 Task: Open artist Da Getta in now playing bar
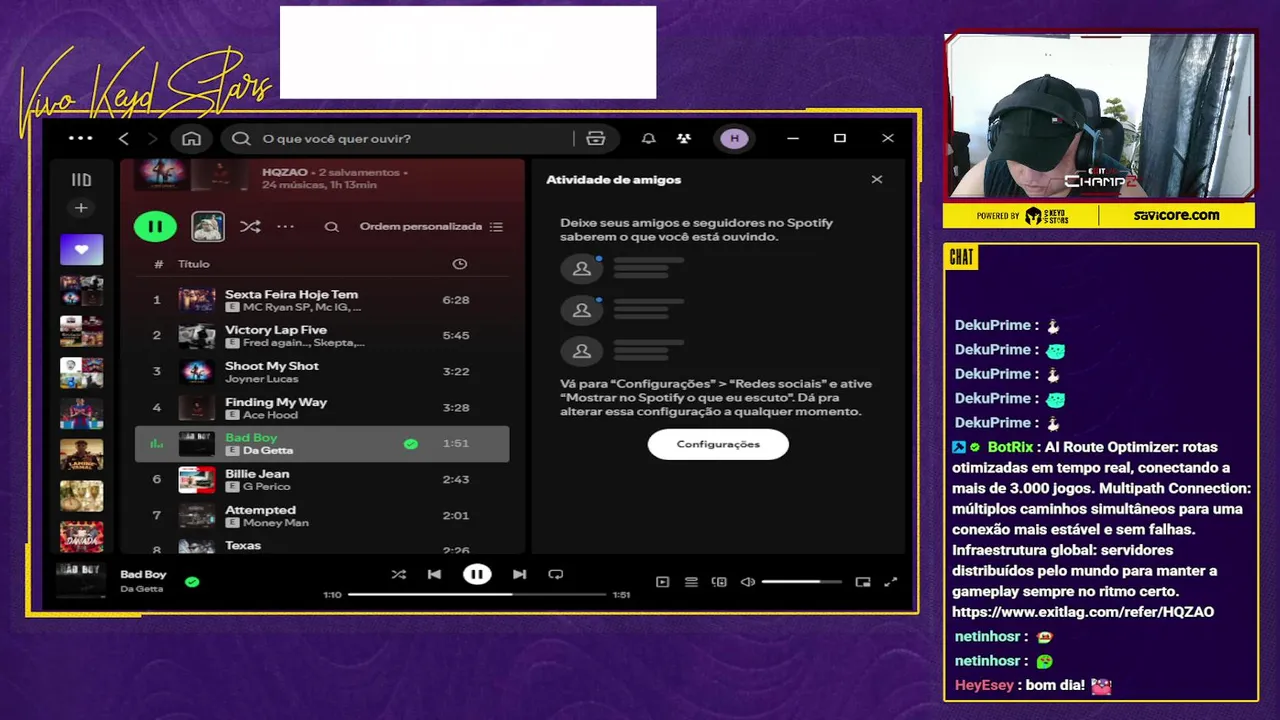(x=141, y=589)
